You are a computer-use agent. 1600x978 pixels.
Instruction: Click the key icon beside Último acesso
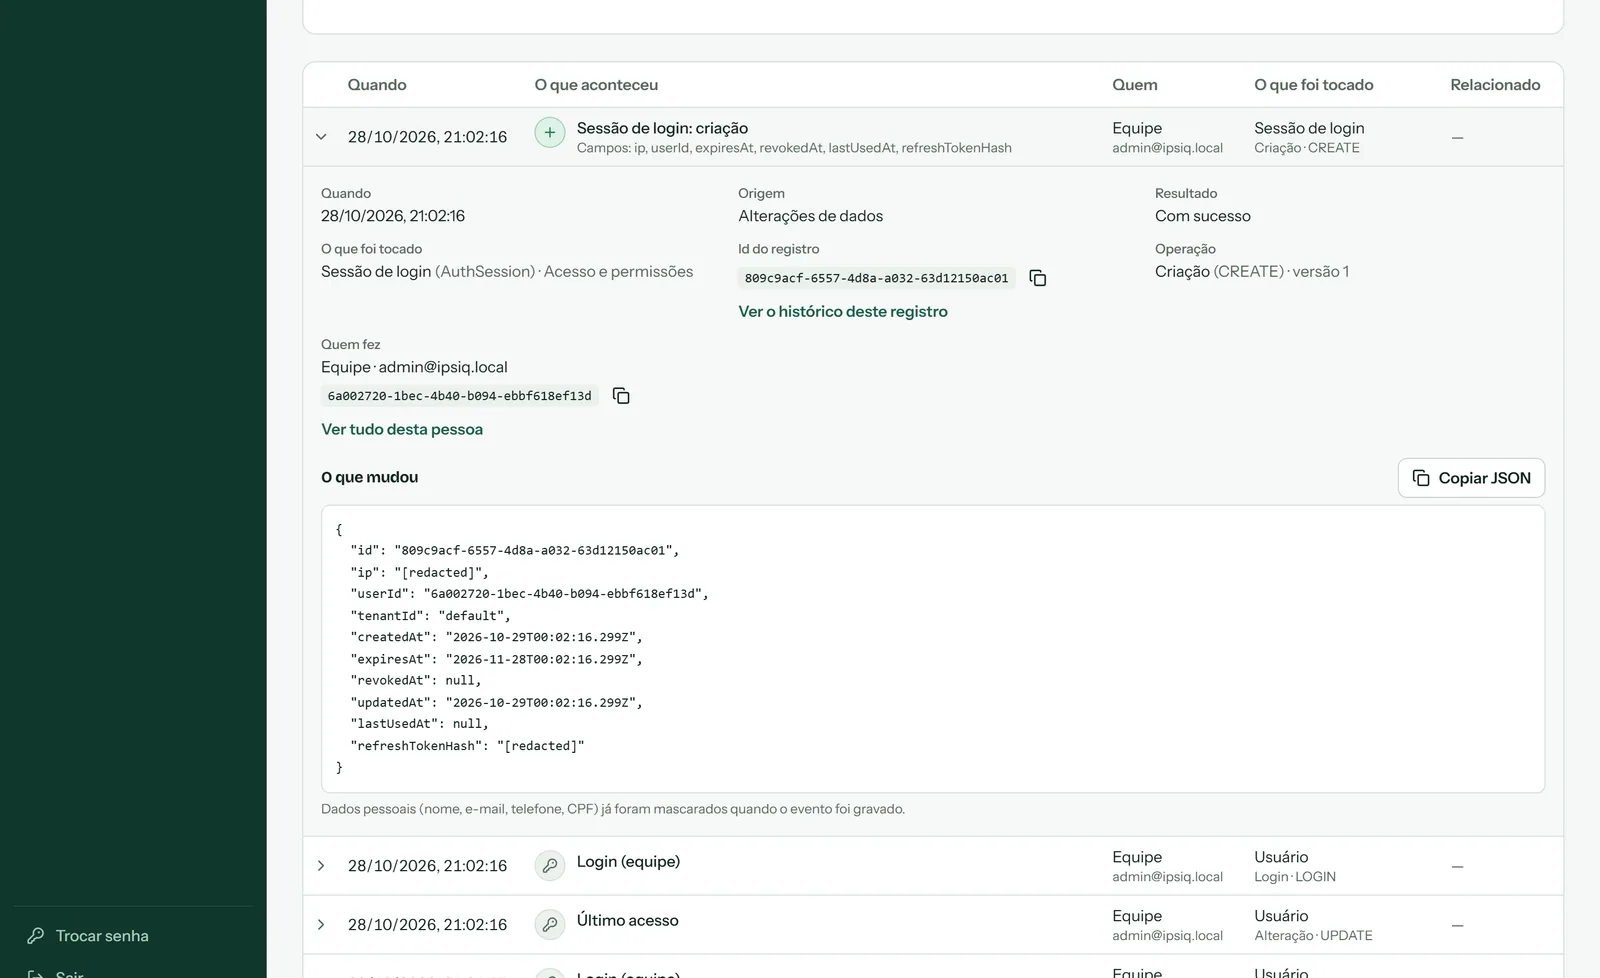pyautogui.click(x=550, y=925)
